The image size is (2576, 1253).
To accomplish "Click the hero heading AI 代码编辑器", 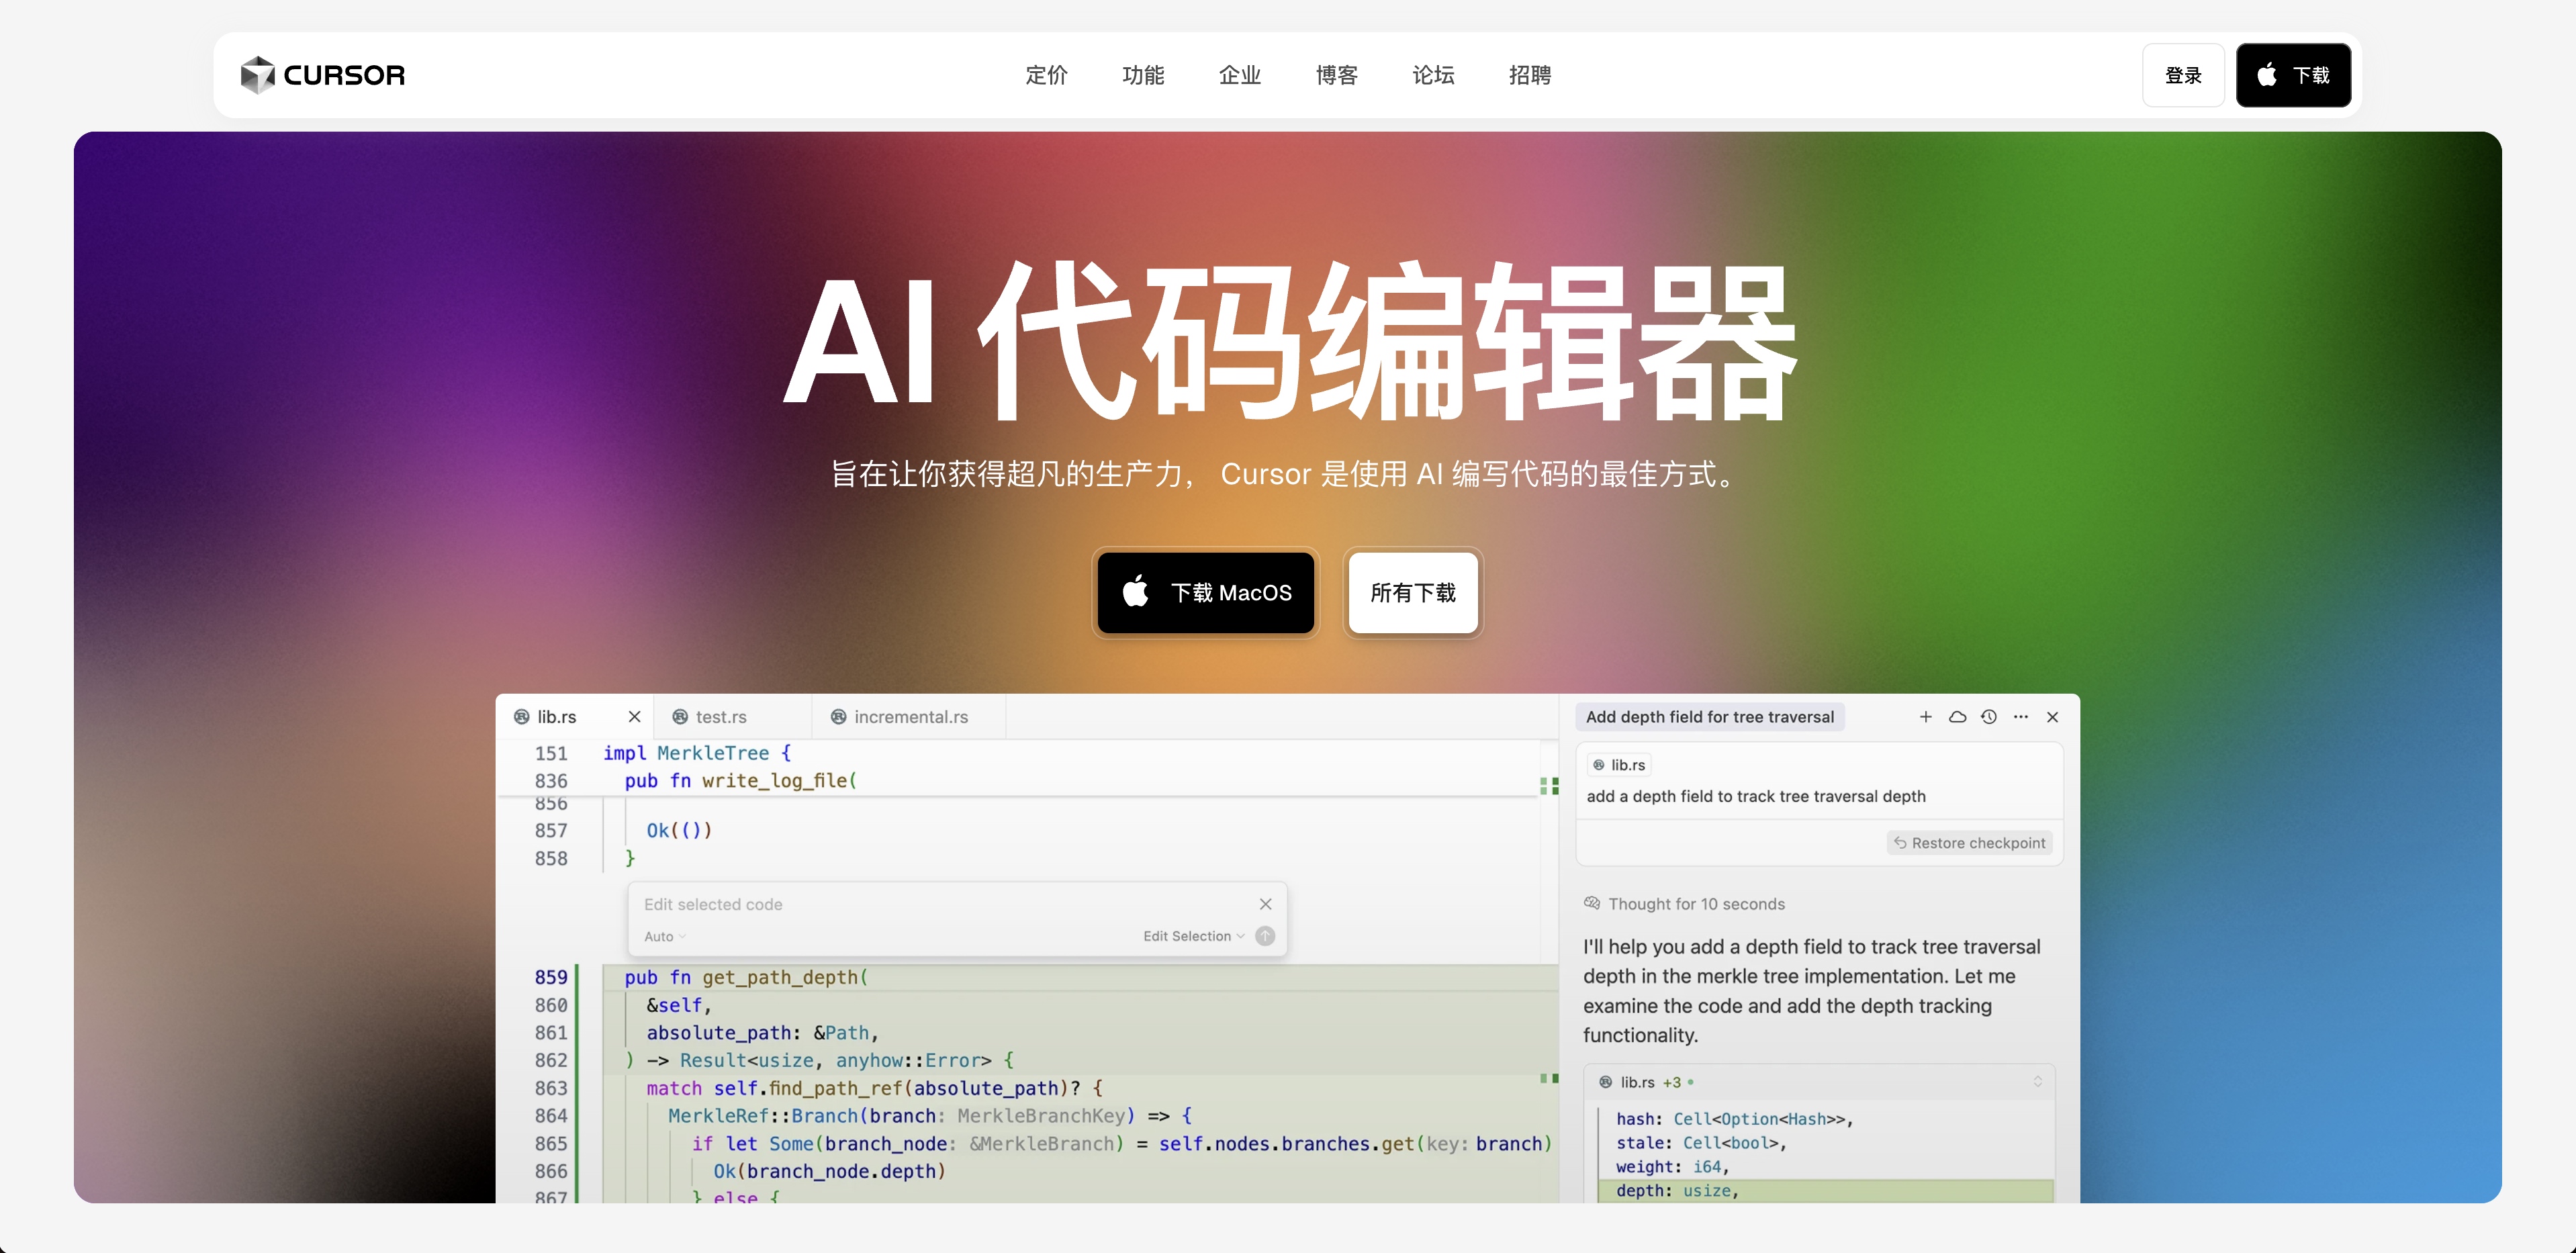I will coord(1290,343).
